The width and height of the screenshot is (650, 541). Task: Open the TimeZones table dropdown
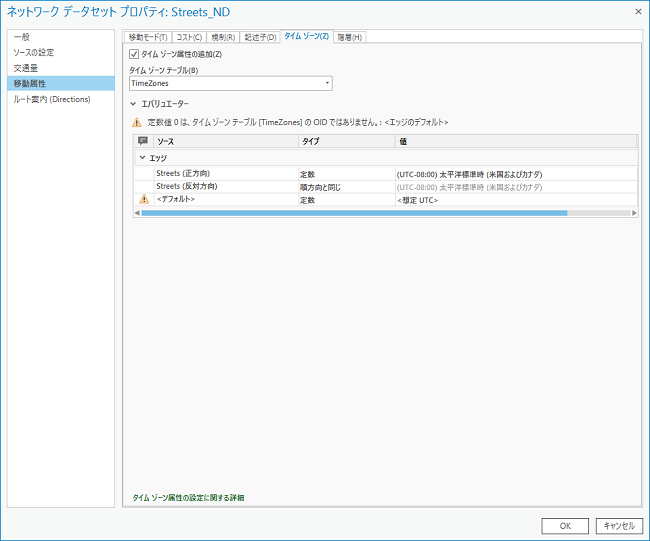[x=326, y=84]
